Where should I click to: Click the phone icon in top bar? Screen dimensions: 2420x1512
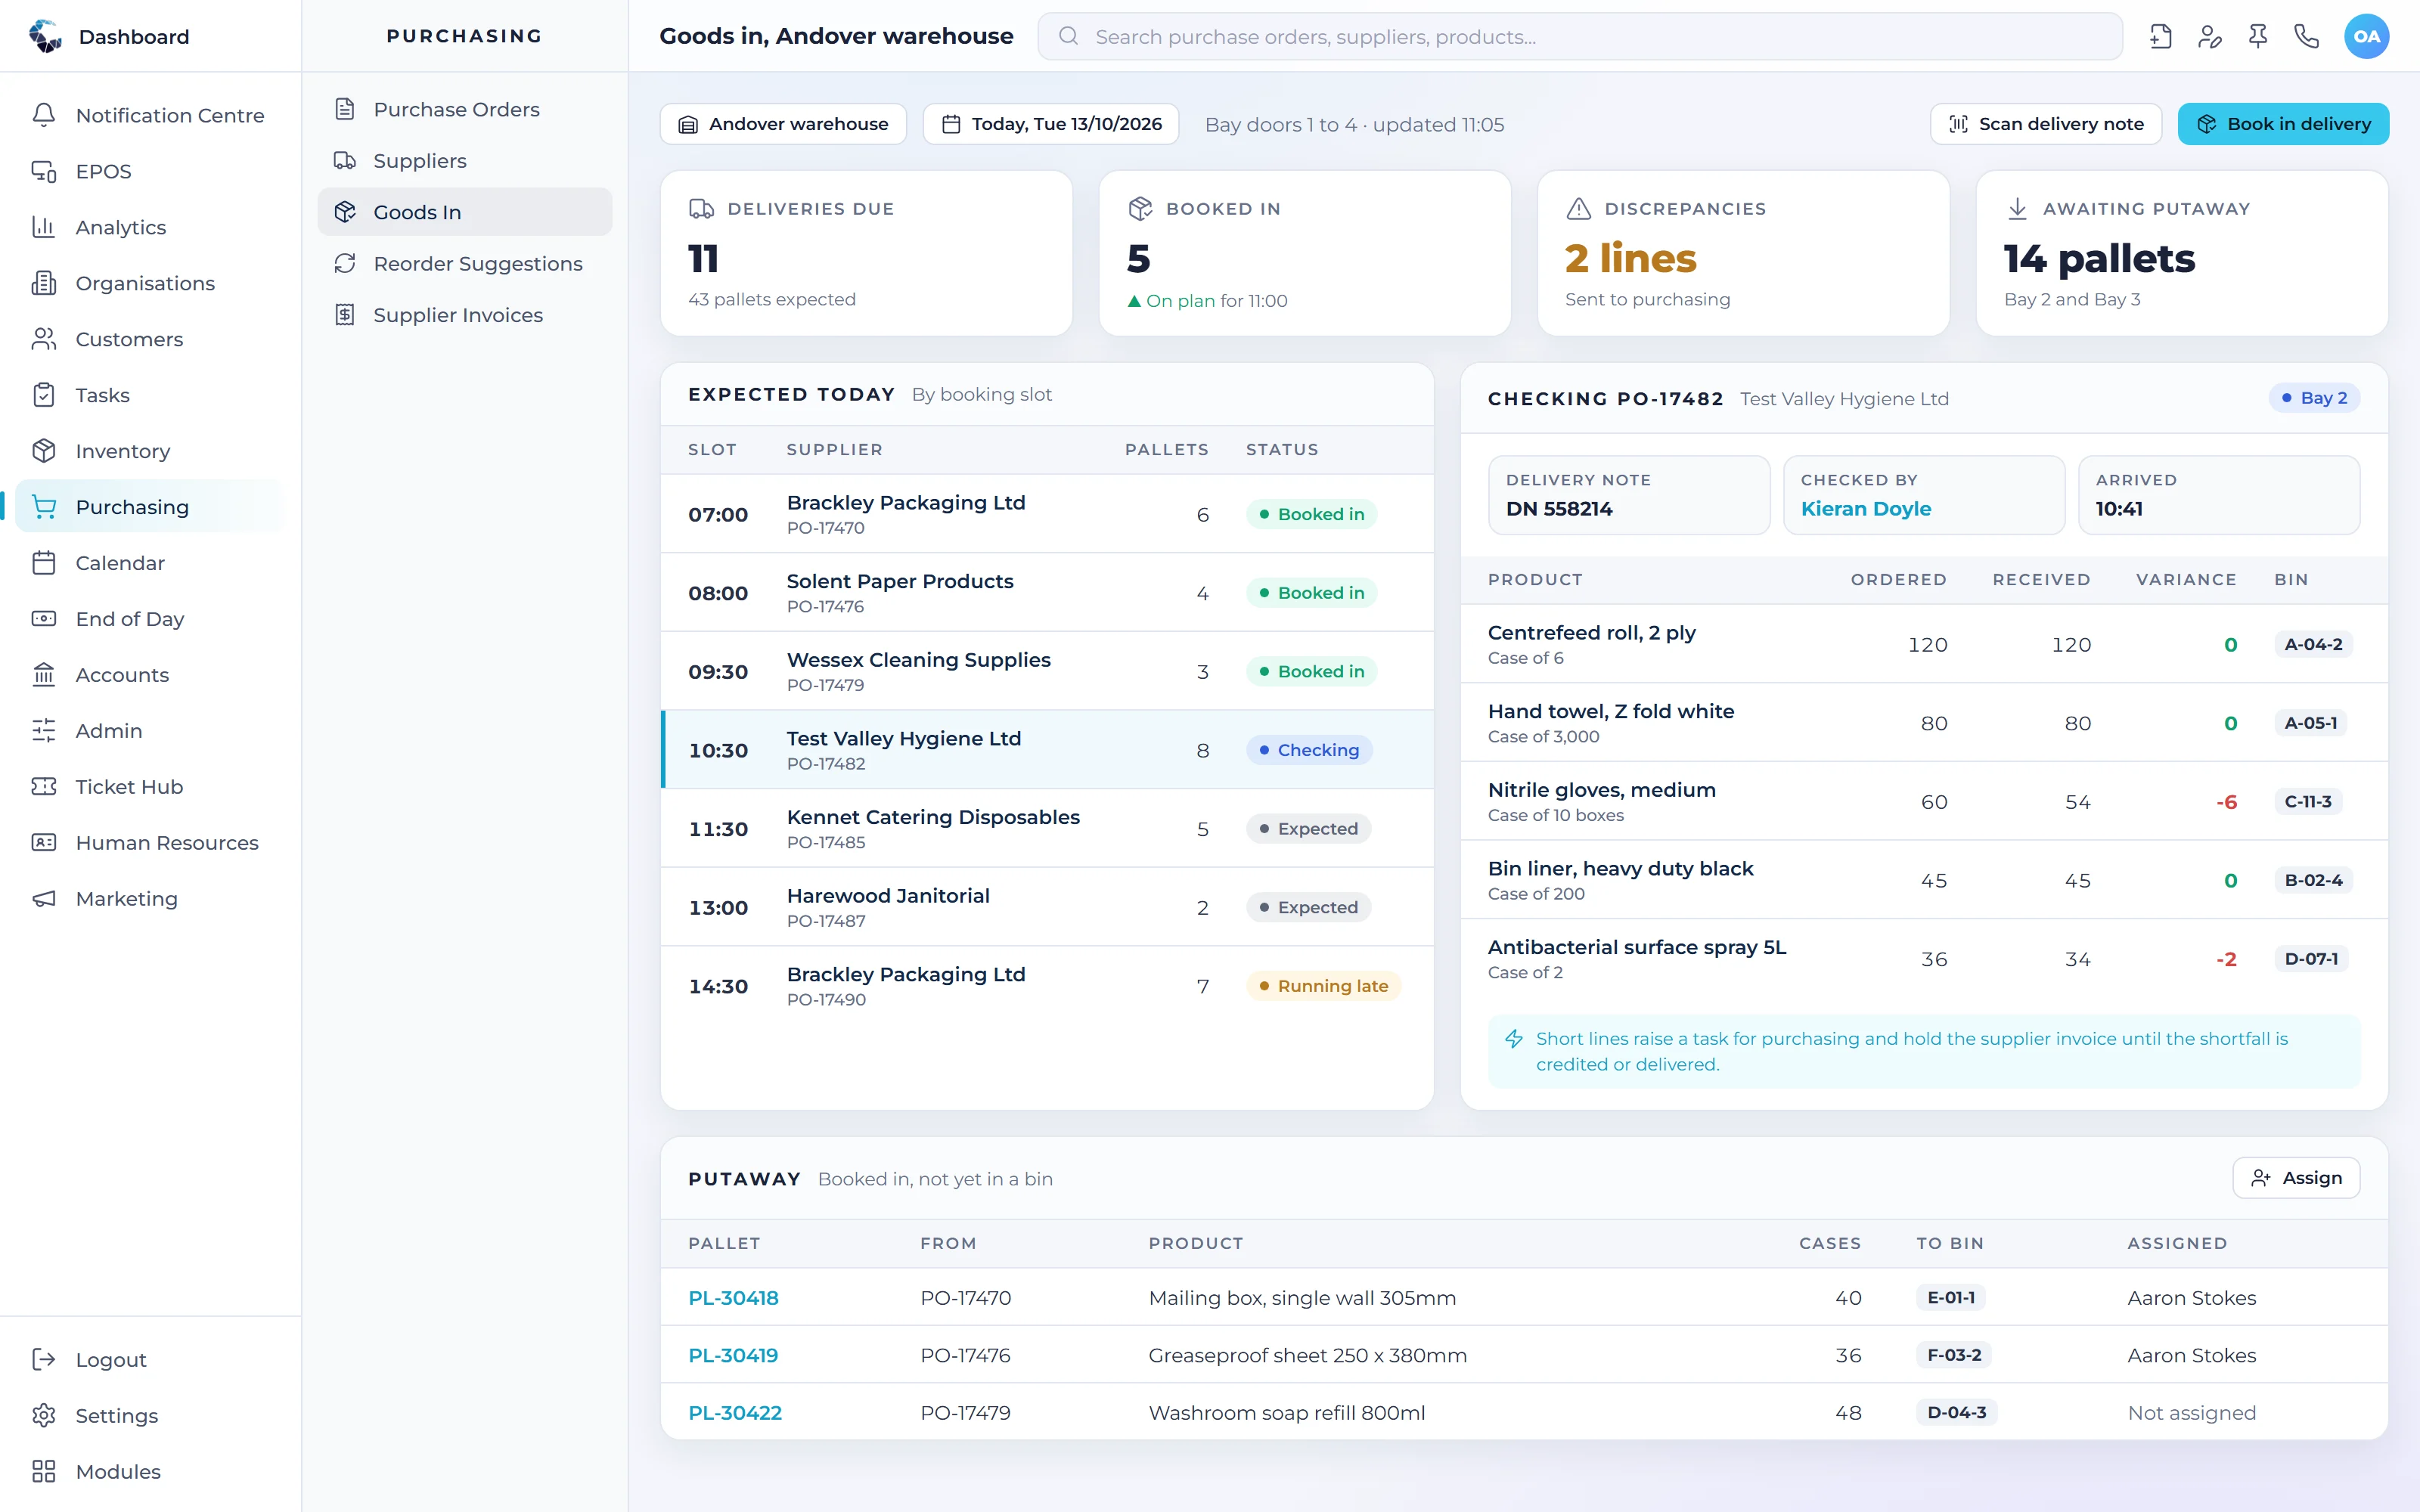(2306, 37)
